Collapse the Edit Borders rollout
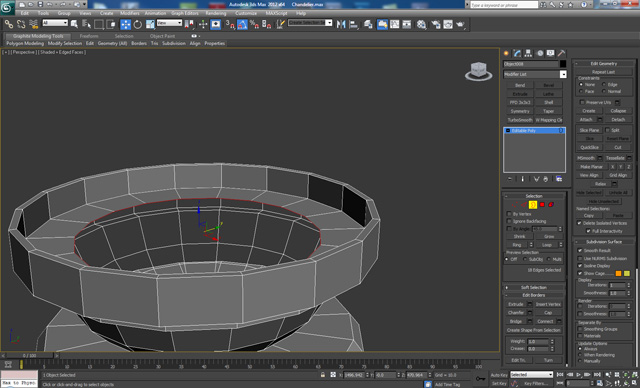 (x=533, y=295)
